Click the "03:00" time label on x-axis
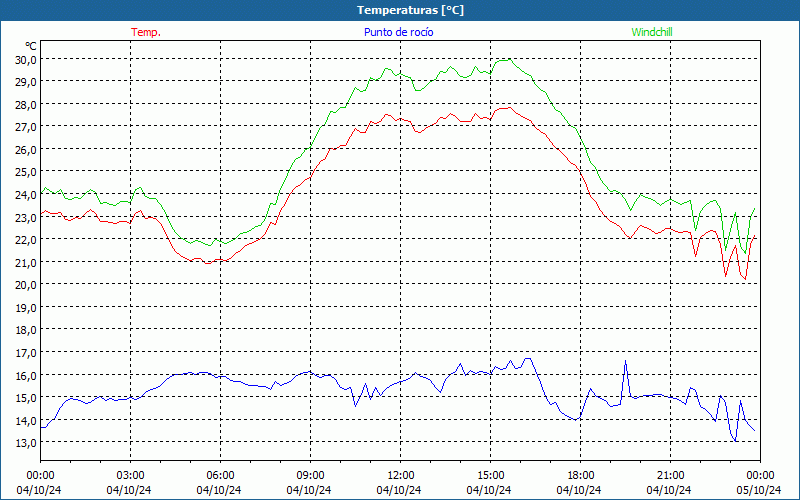 [x=130, y=476]
